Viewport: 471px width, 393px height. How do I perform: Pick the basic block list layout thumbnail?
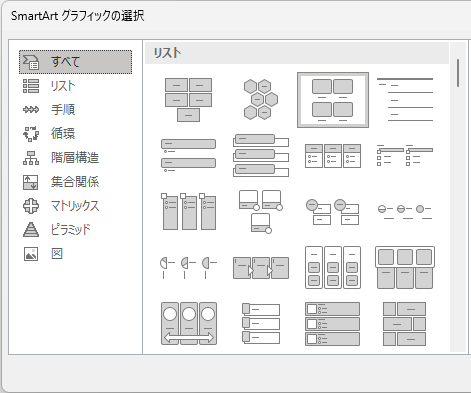(188, 100)
